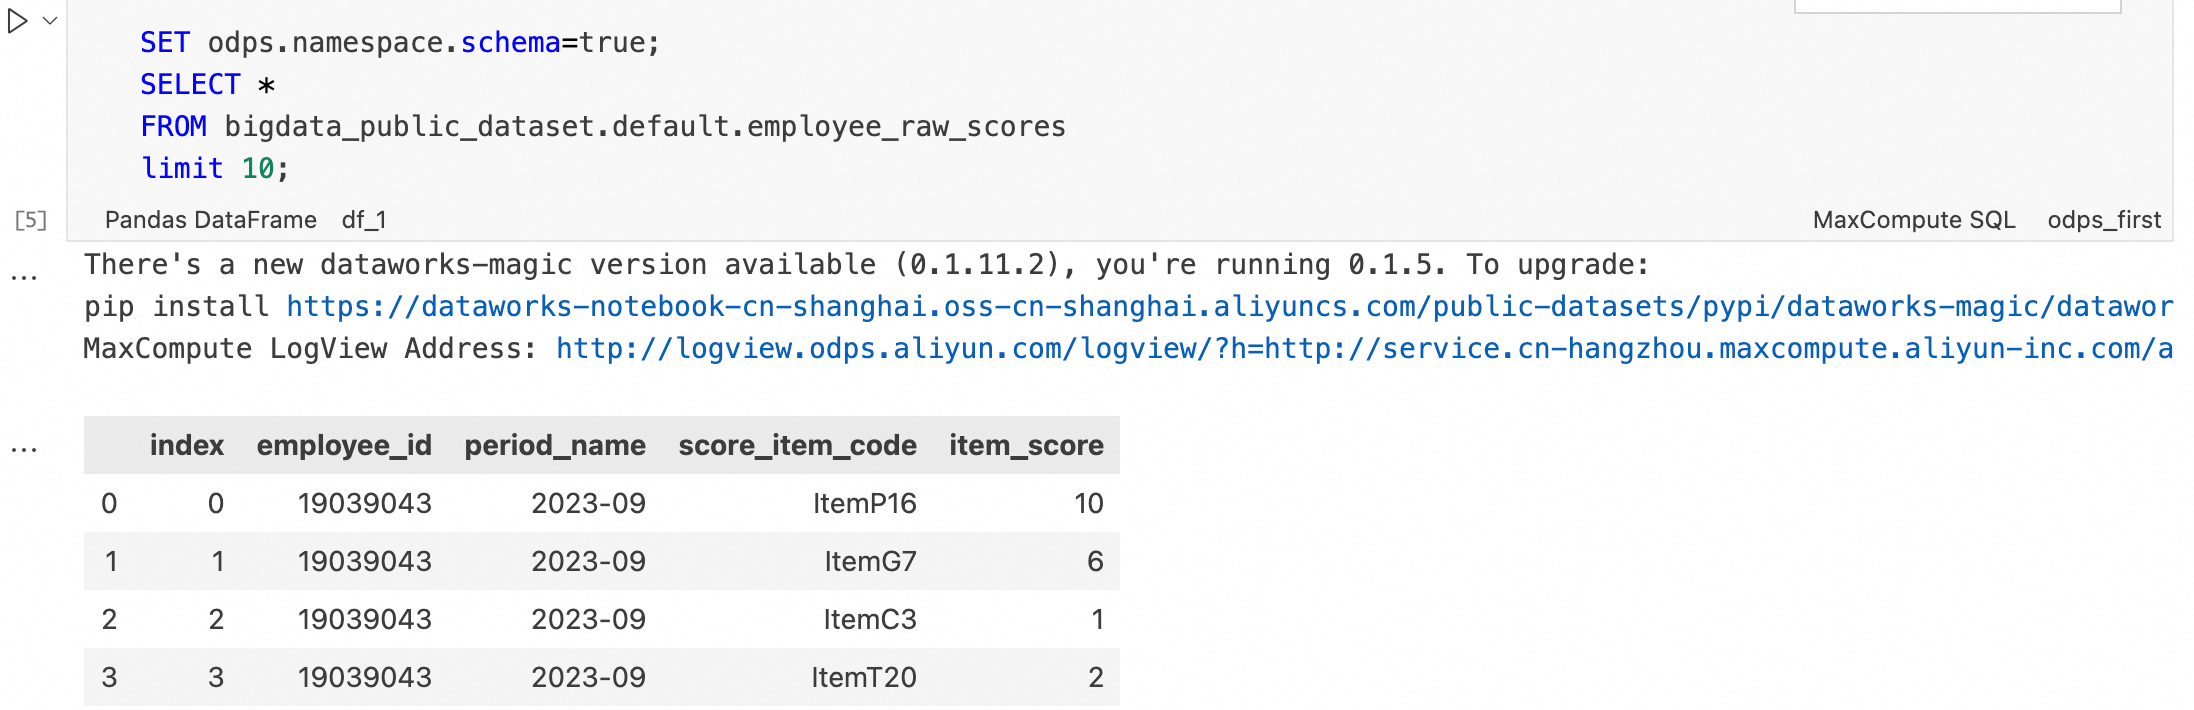Viewport: 2194px width, 710px height.
Task: Place cursor on the FROM line in the editor
Action: point(603,127)
